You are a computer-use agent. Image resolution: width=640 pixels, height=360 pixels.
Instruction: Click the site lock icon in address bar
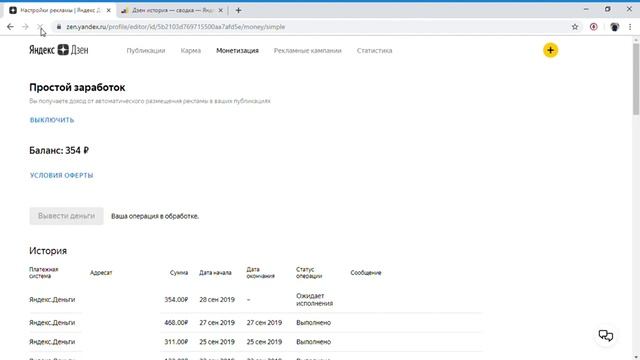[x=59, y=27]
